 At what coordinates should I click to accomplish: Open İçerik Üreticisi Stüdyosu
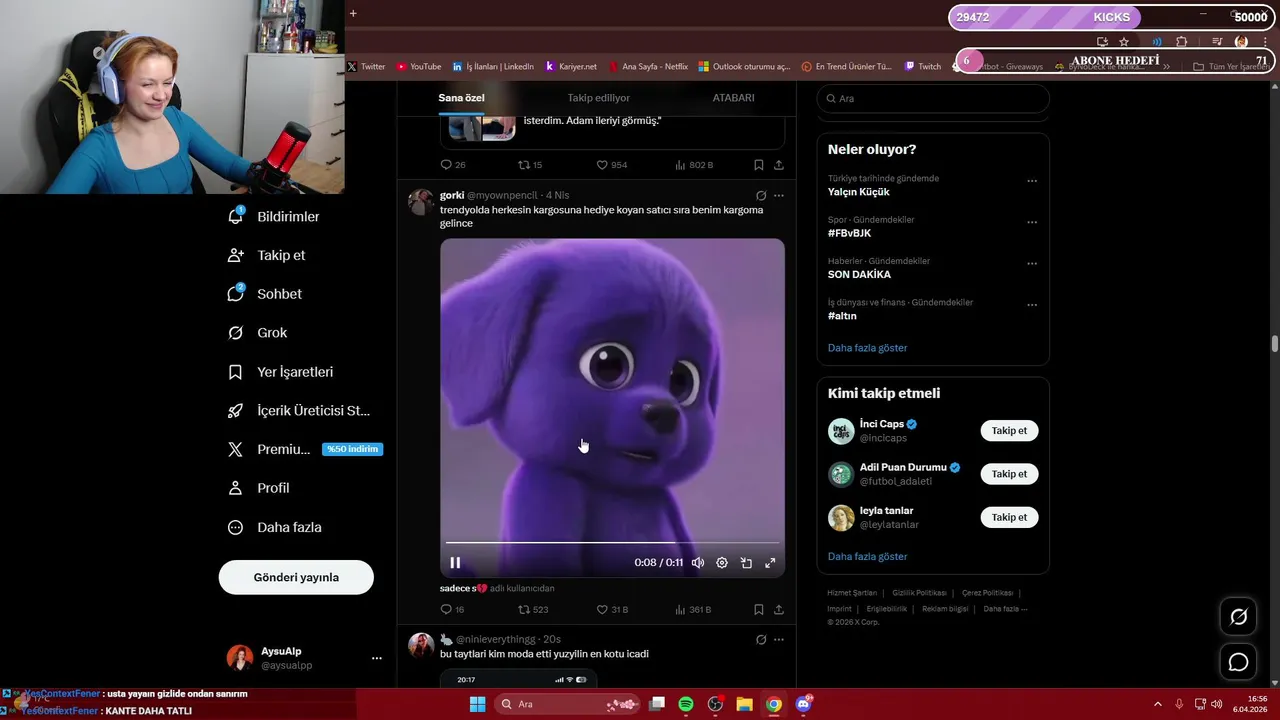pyautogui.click(x=299, y=411)
